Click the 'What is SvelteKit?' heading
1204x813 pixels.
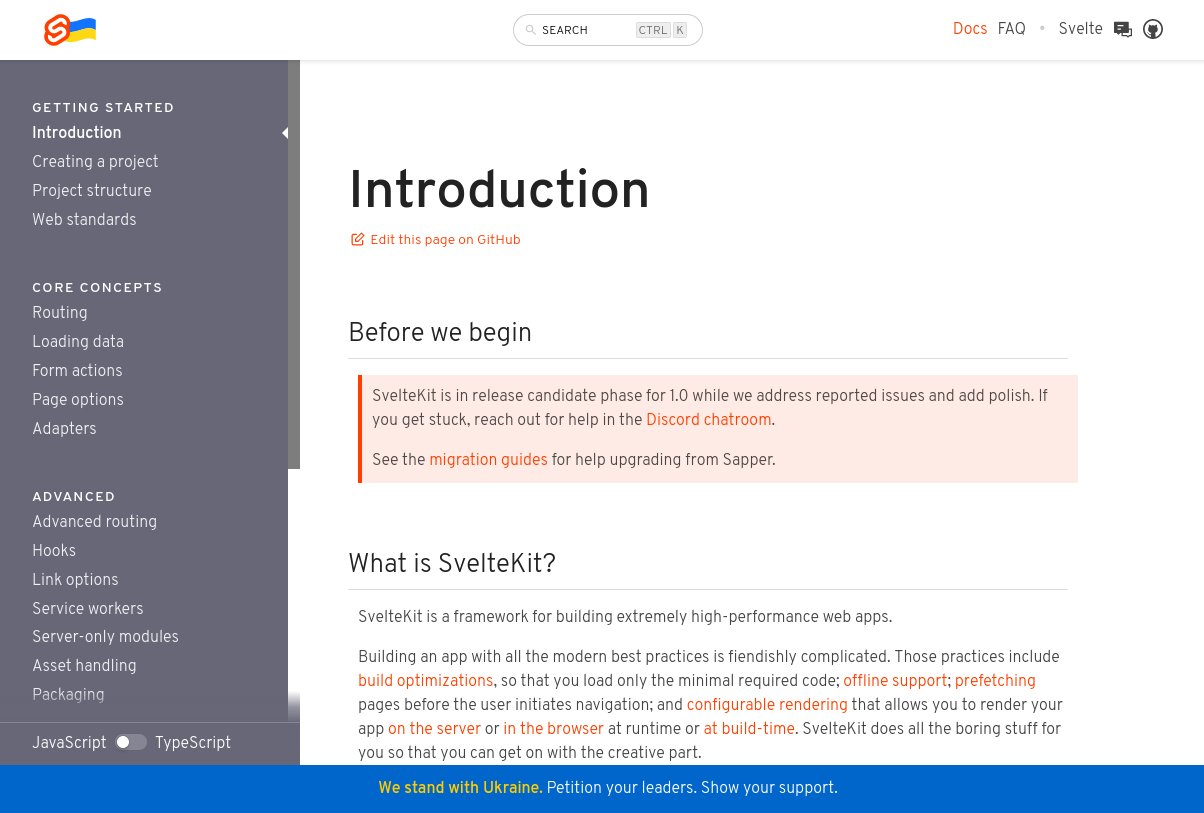[452, 564]
